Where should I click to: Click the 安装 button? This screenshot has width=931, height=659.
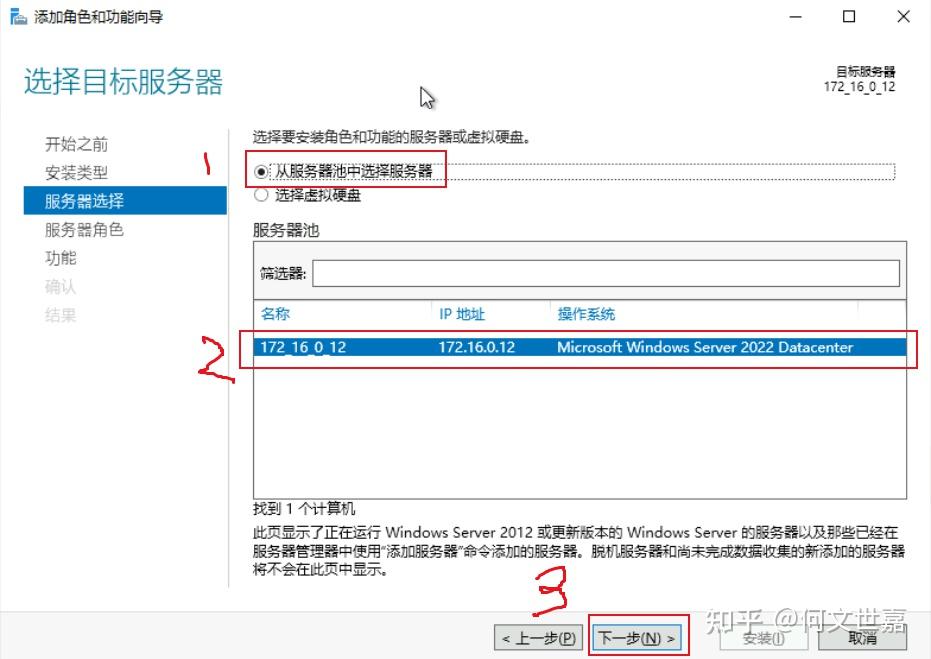pyautogui.click(x=761, y=637)
